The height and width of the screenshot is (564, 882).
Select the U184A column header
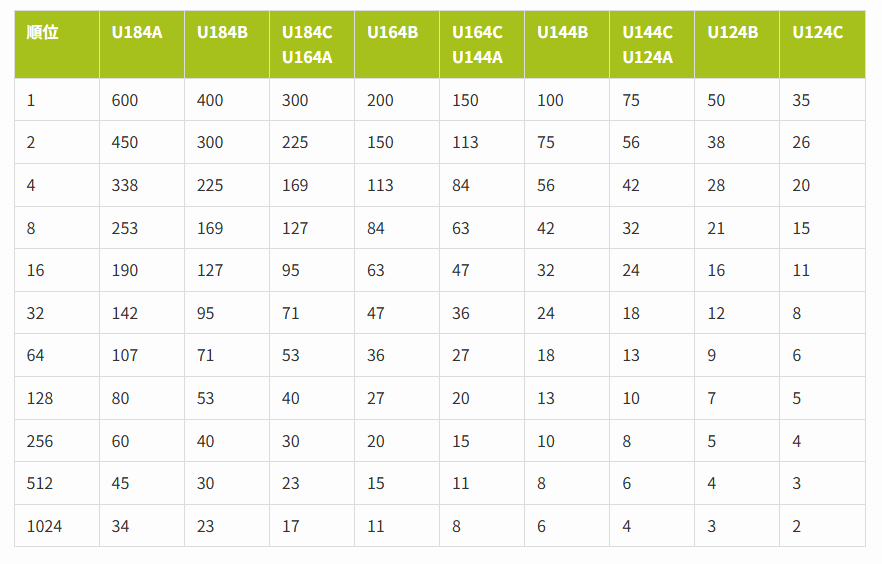pyautogui.click(x=137, y=33)
